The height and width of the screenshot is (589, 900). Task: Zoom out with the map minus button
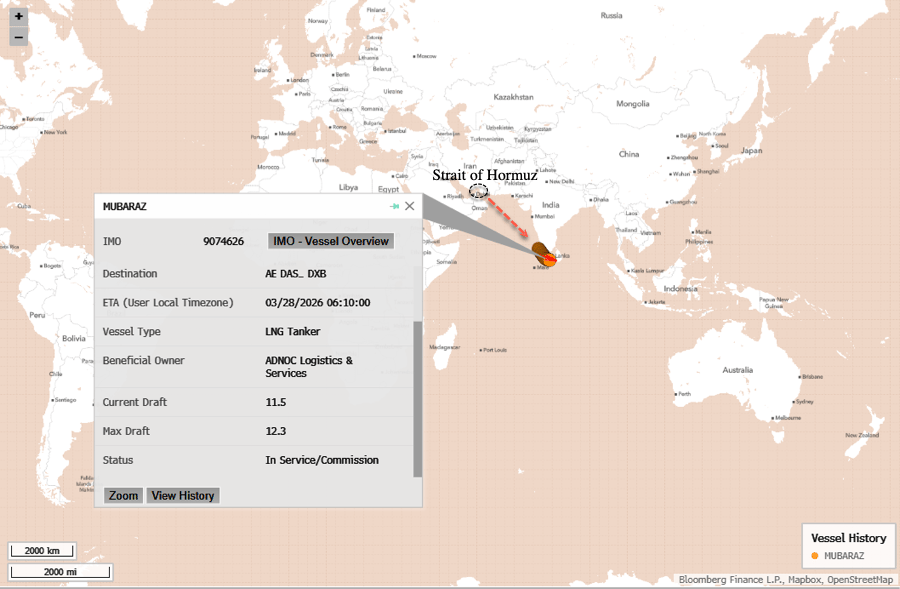tap(18, 37)
